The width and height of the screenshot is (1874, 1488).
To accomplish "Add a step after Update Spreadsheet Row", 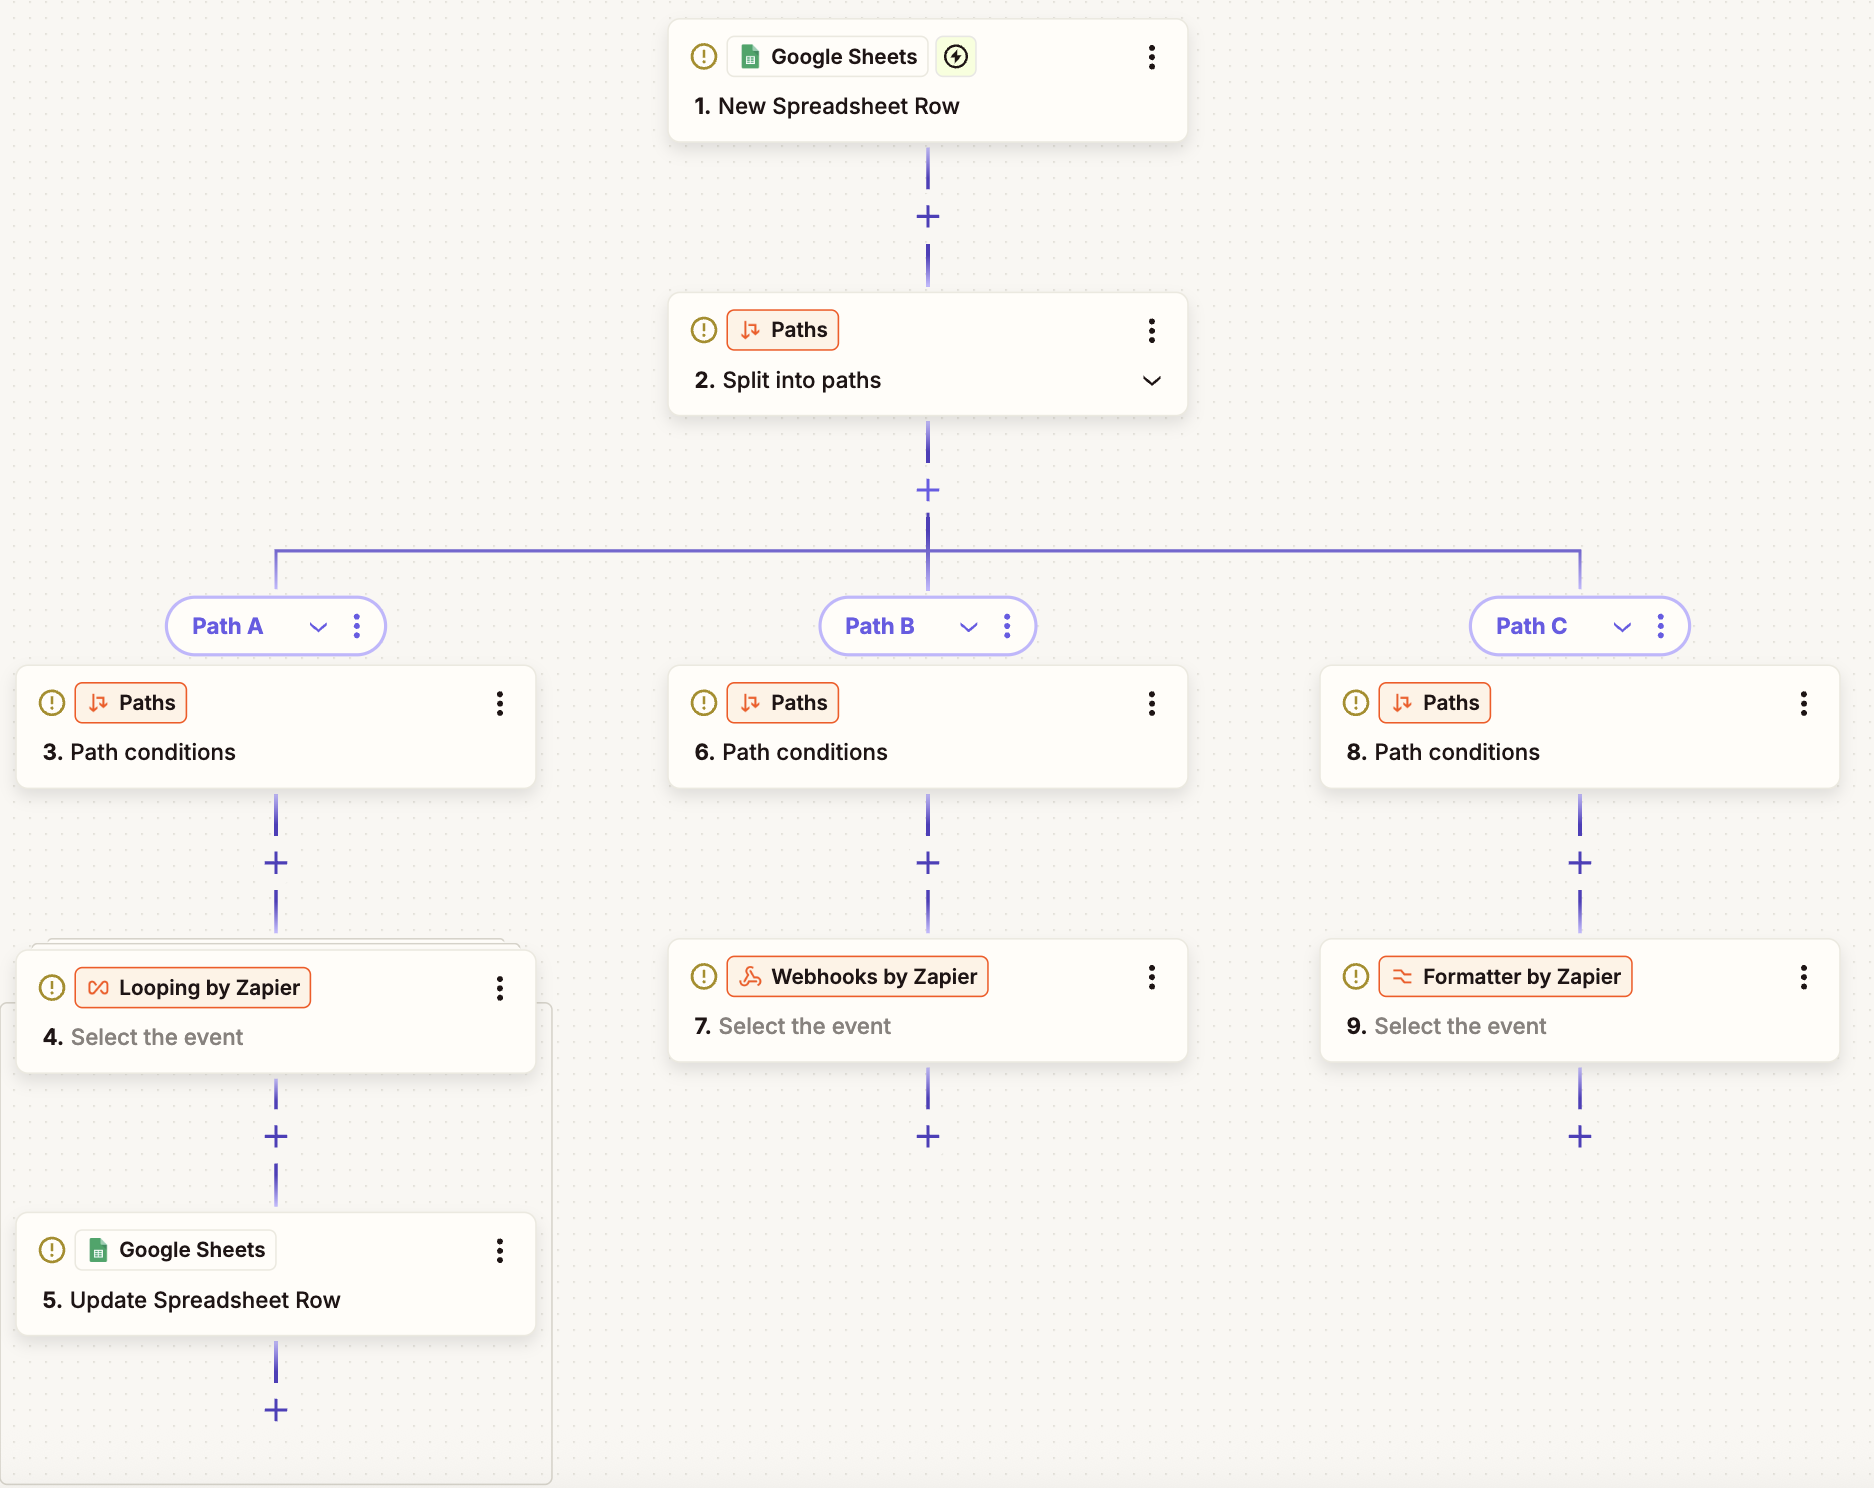I will (x=276, y=1410).
